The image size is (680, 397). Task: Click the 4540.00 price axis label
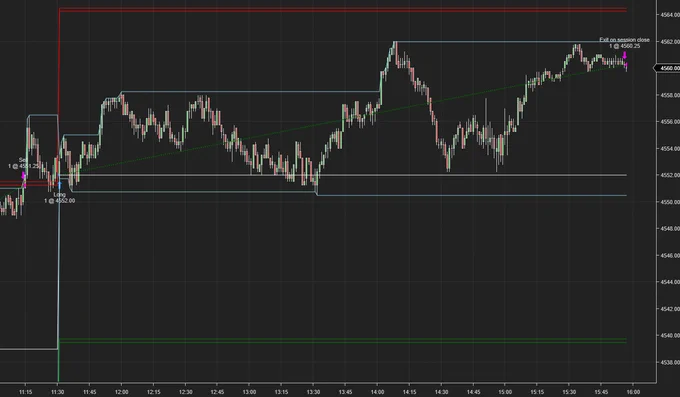(x=670, y=335)
